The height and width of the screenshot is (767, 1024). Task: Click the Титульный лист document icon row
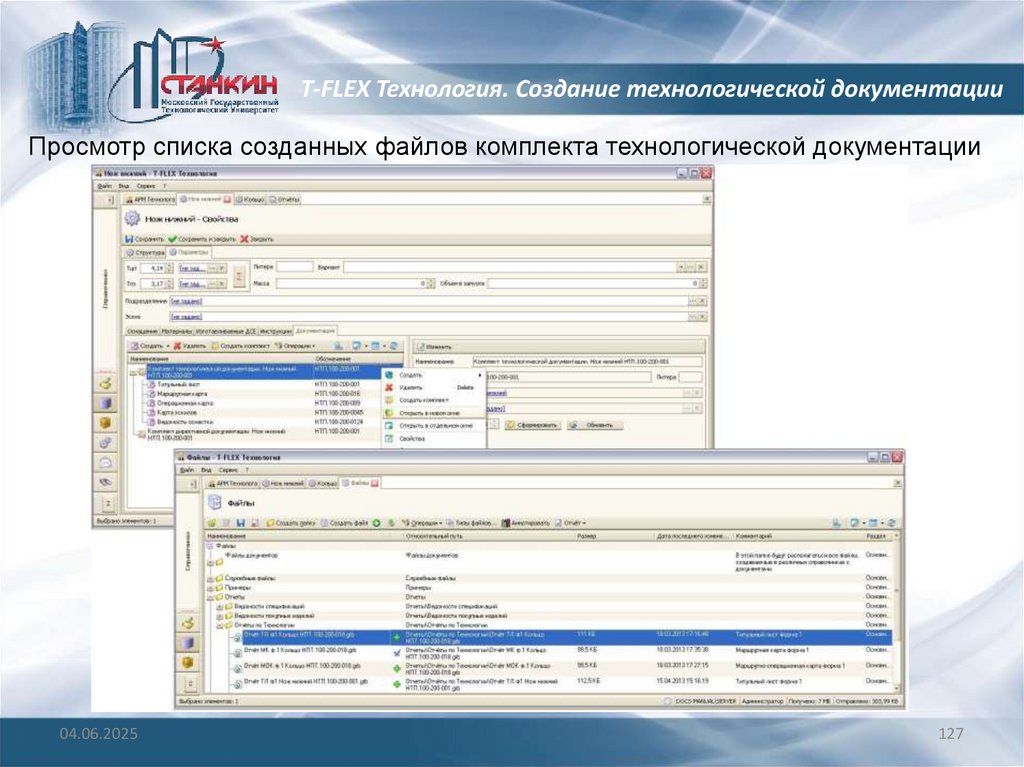(151, 384)
